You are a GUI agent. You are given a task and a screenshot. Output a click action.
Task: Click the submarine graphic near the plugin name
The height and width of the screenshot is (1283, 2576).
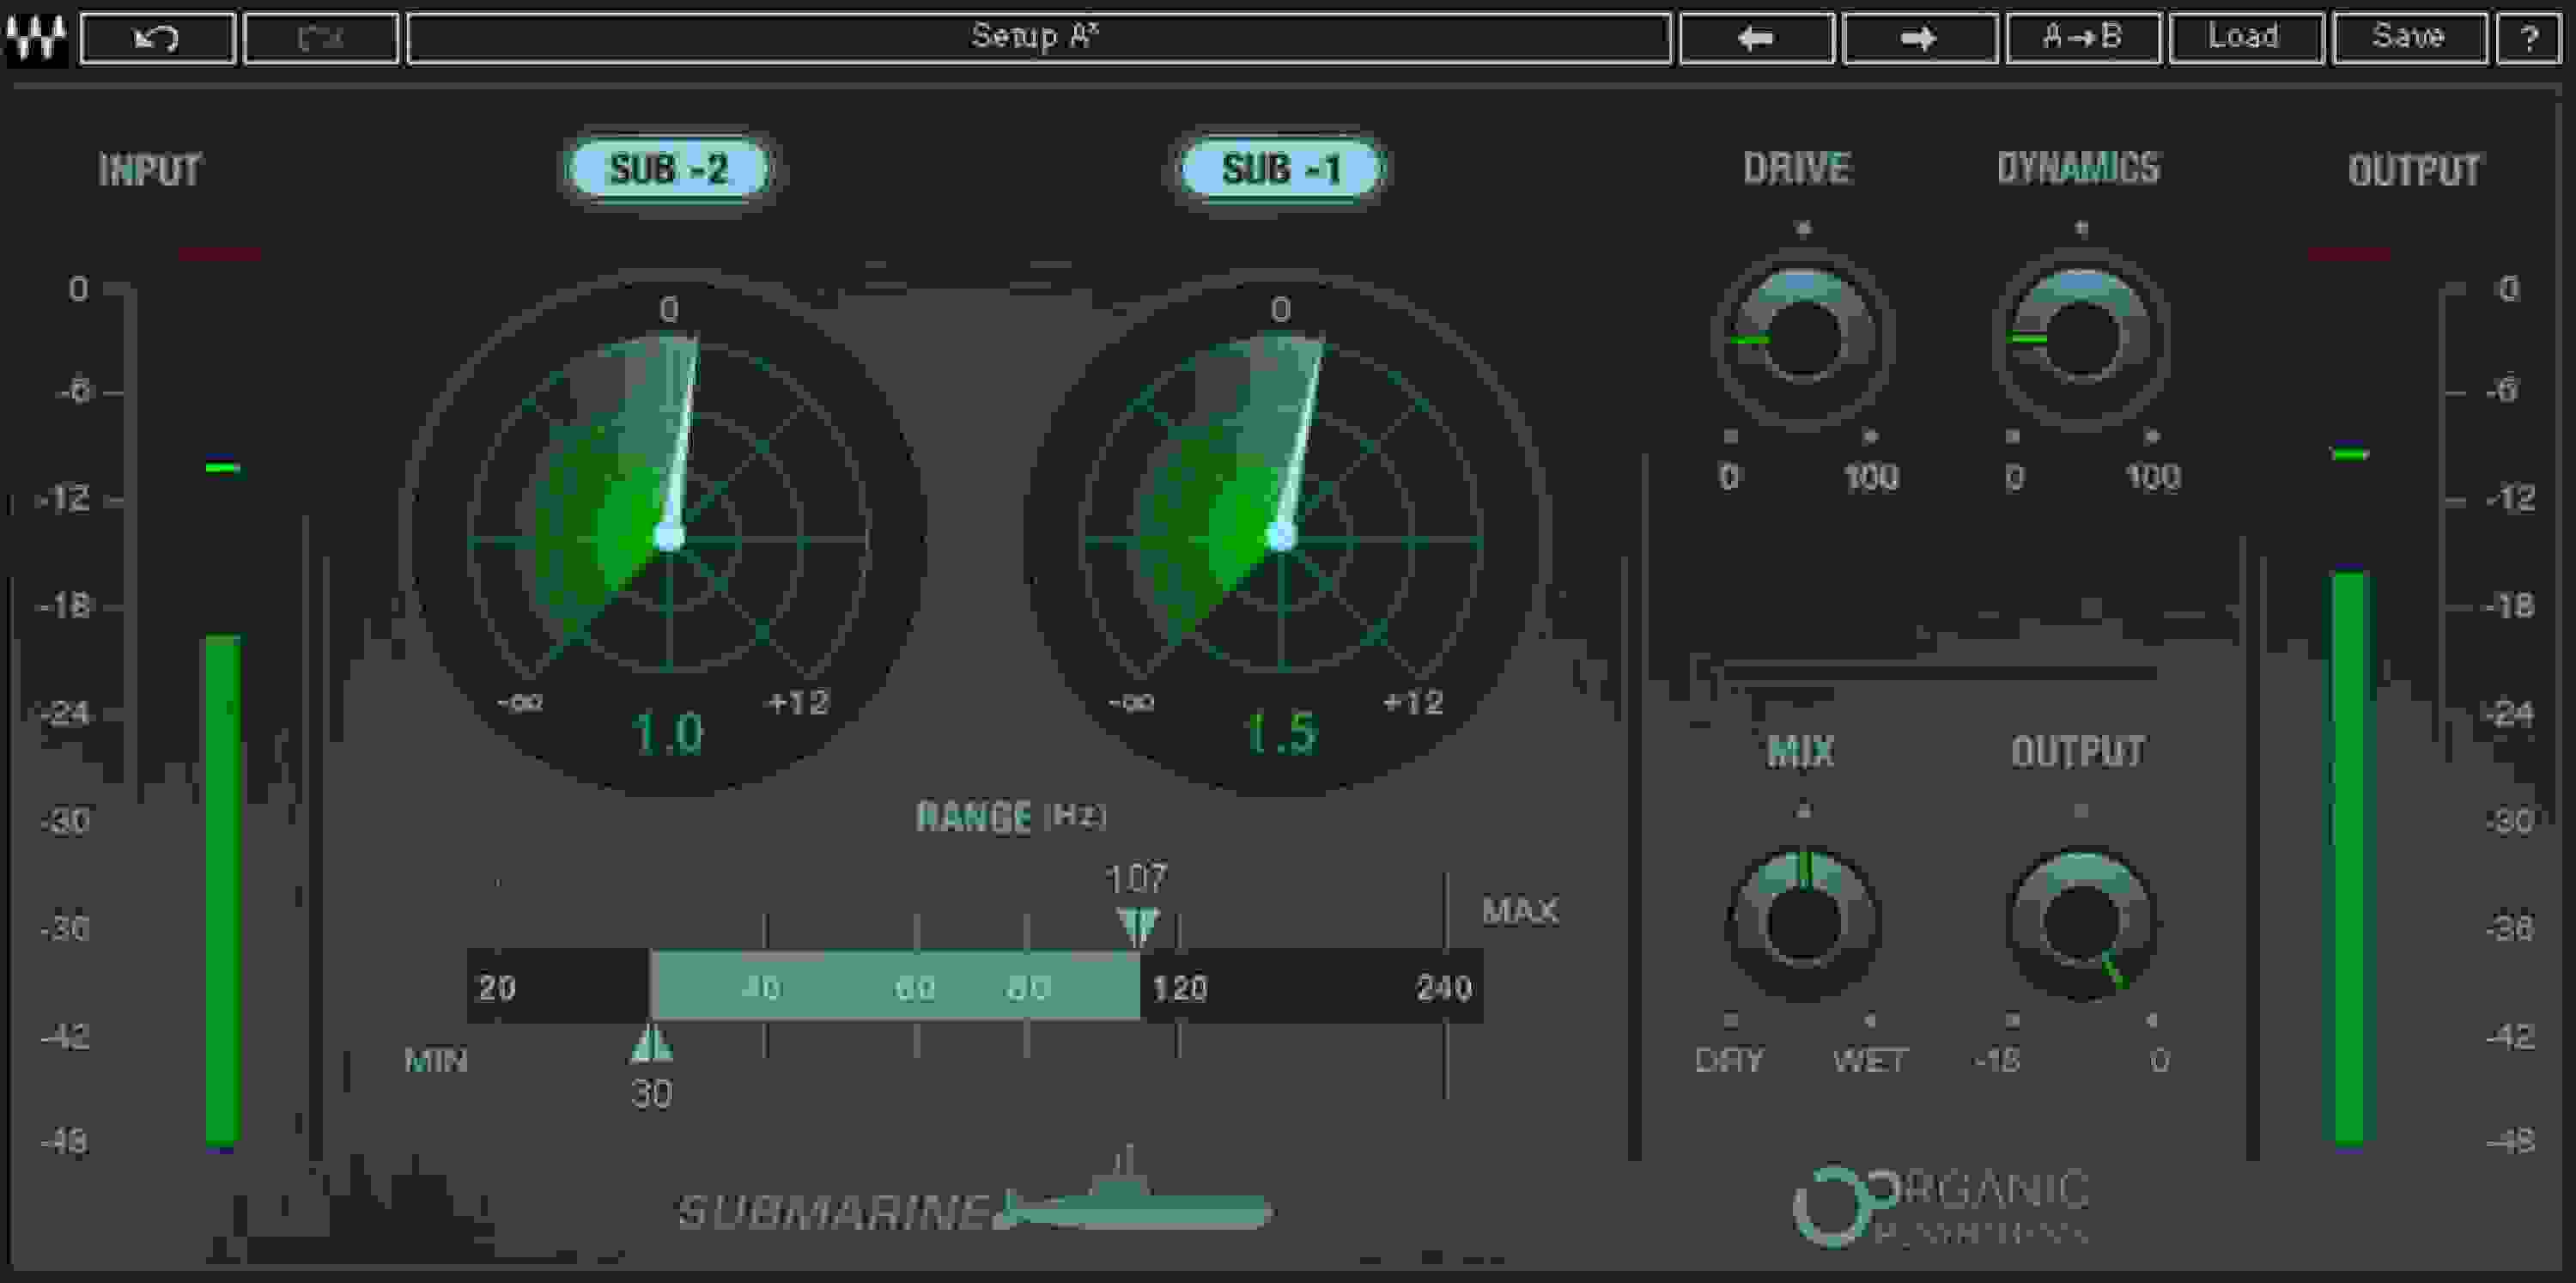[1130, 1210]
